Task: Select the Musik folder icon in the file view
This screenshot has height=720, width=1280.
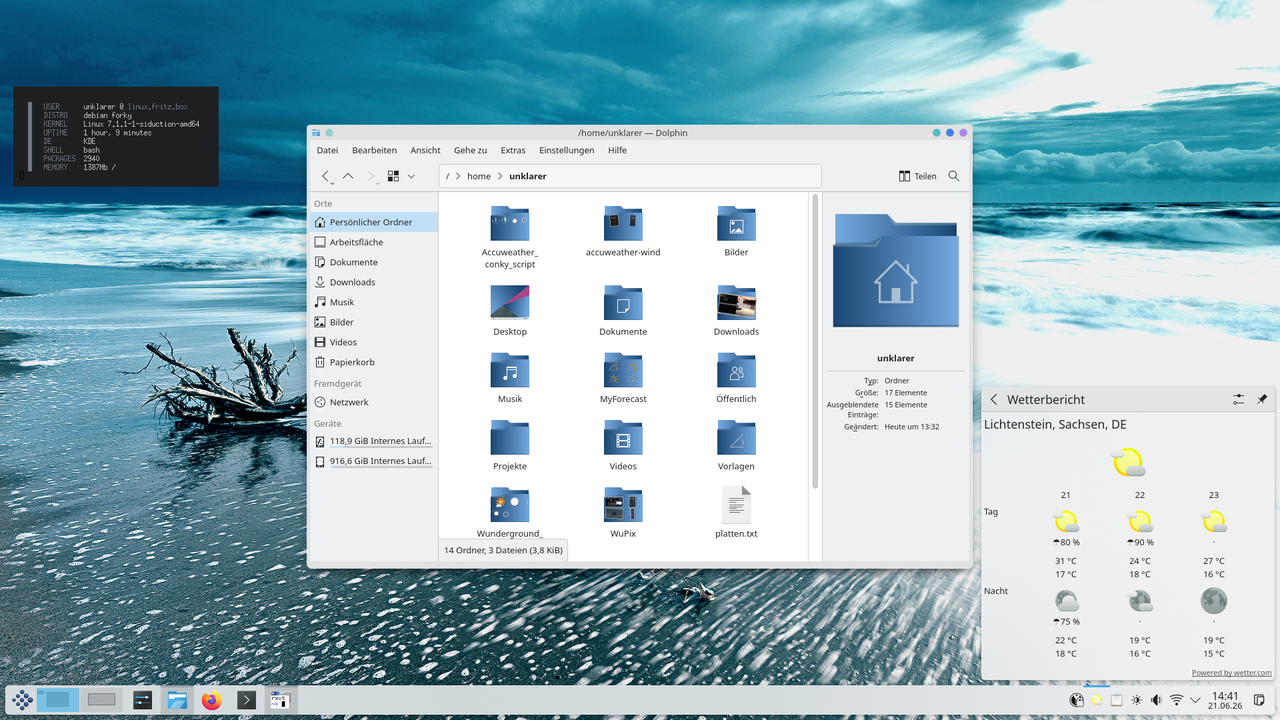Action: coord(510,370)
